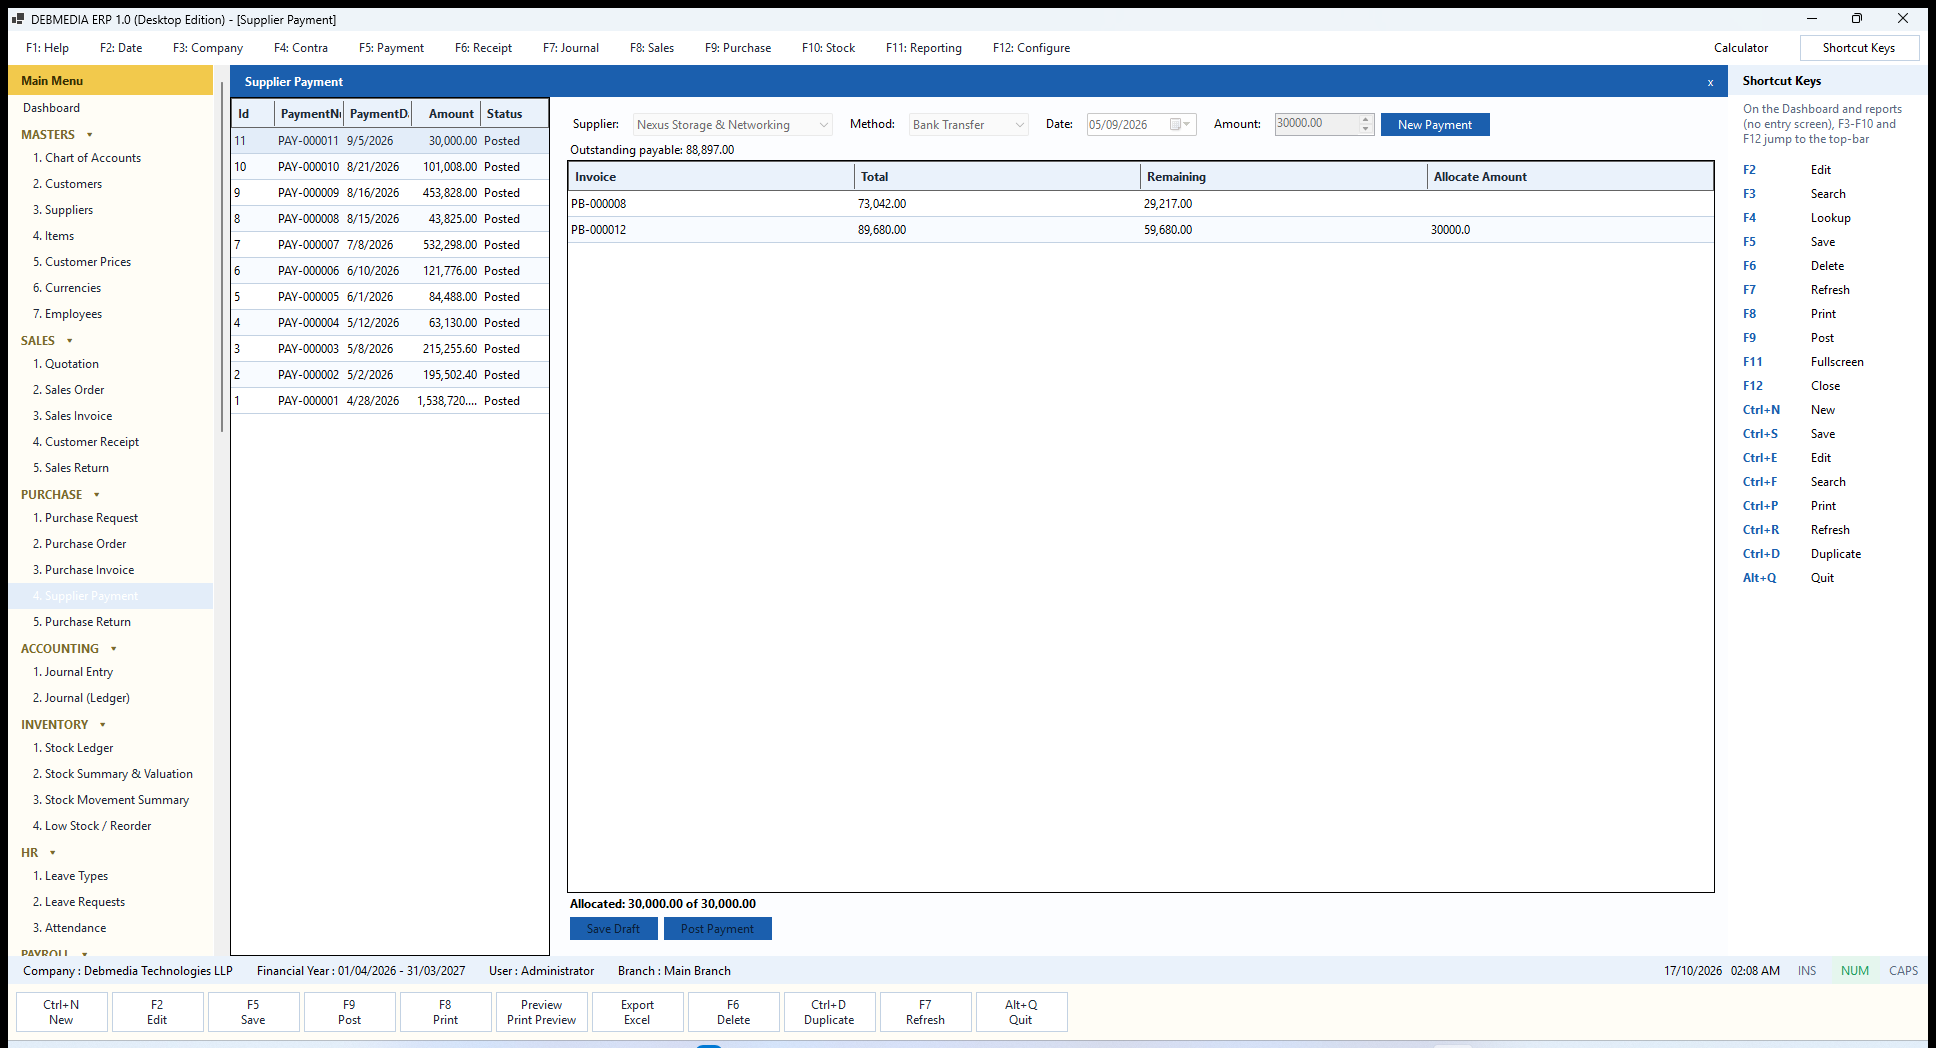Open Low Stock / Reorder
This screenshot has width=1936, height=1048.
pos(92,826)
